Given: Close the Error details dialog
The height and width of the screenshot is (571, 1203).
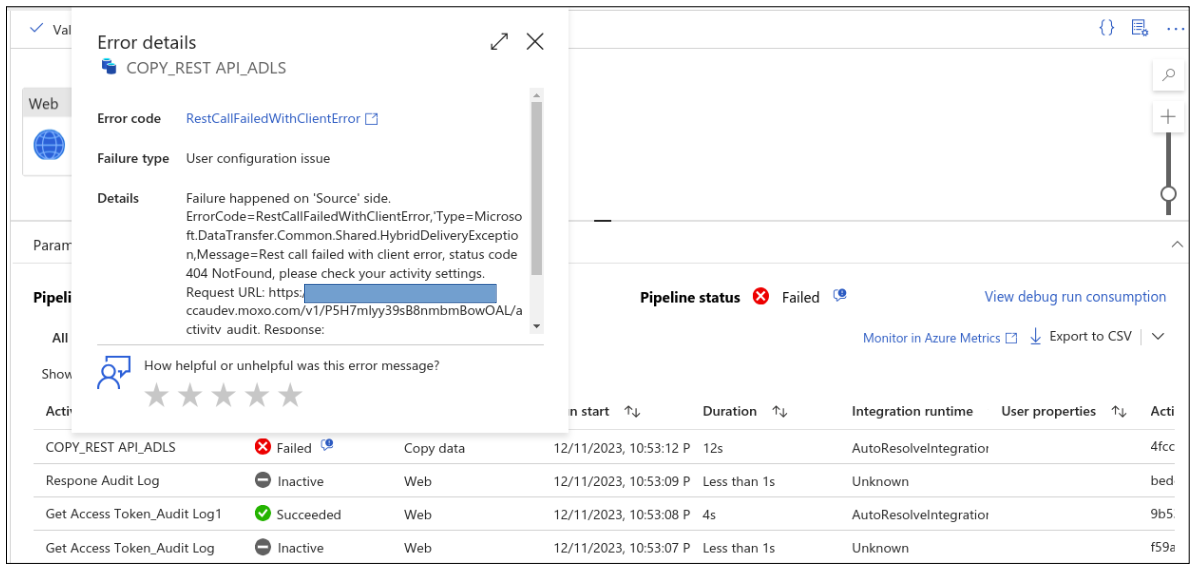Looking at the screenshot, I should 535,41.
